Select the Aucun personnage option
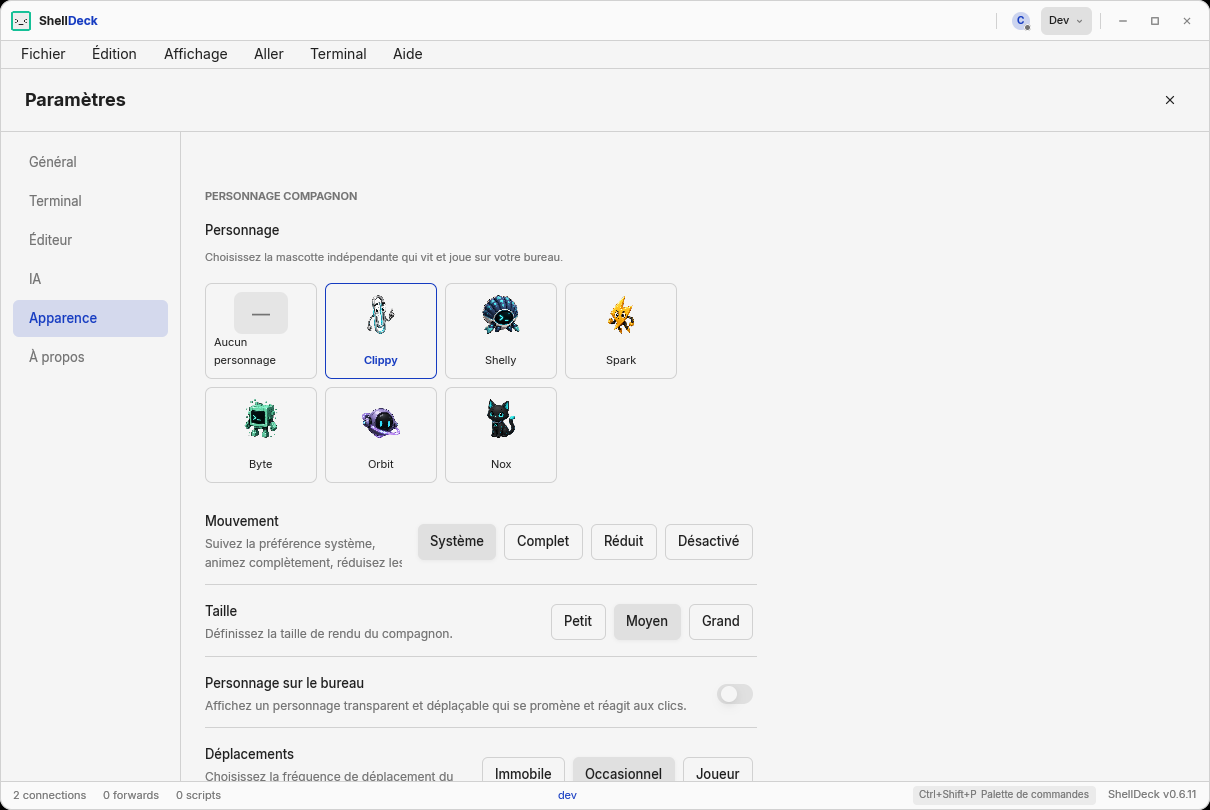The width and height of the screenshot is (1210, 810). 261,331
